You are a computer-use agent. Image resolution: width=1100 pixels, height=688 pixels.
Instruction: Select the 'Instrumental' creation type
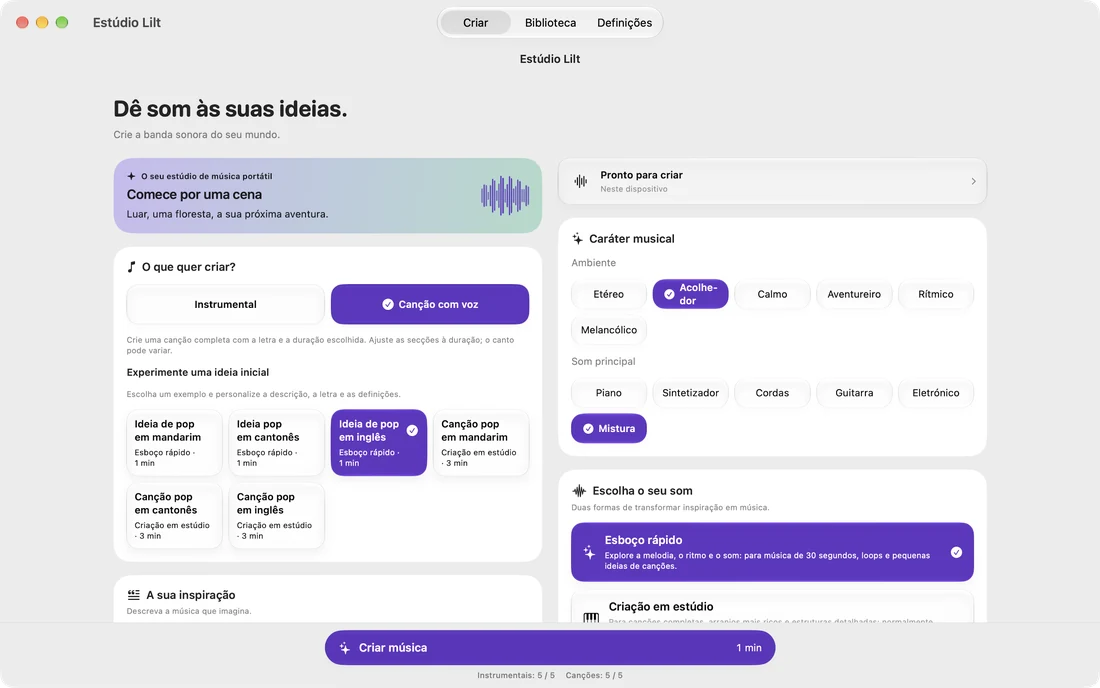(225, 304)
